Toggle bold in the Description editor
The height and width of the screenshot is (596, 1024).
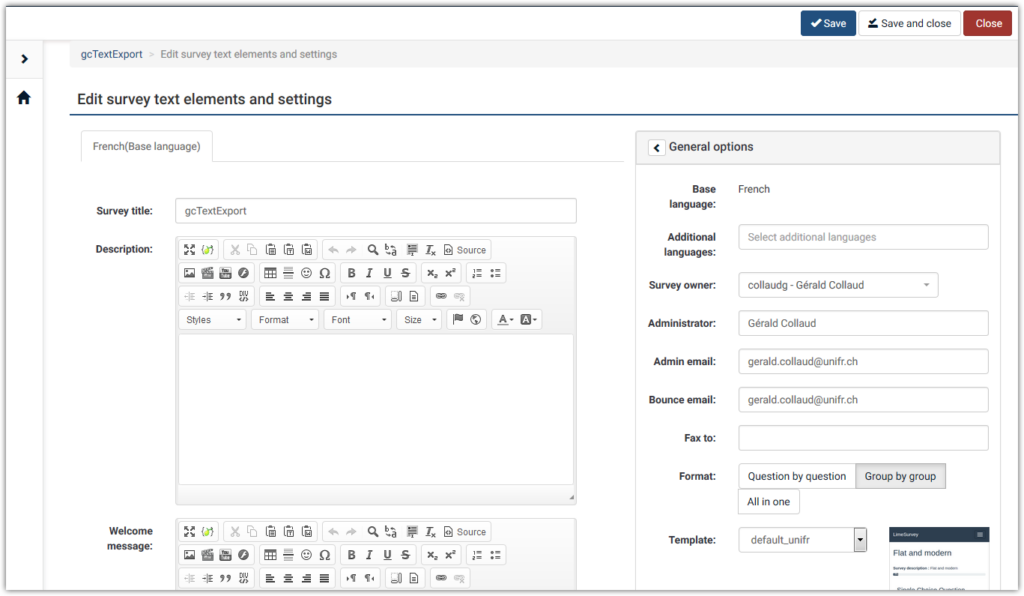351,273
